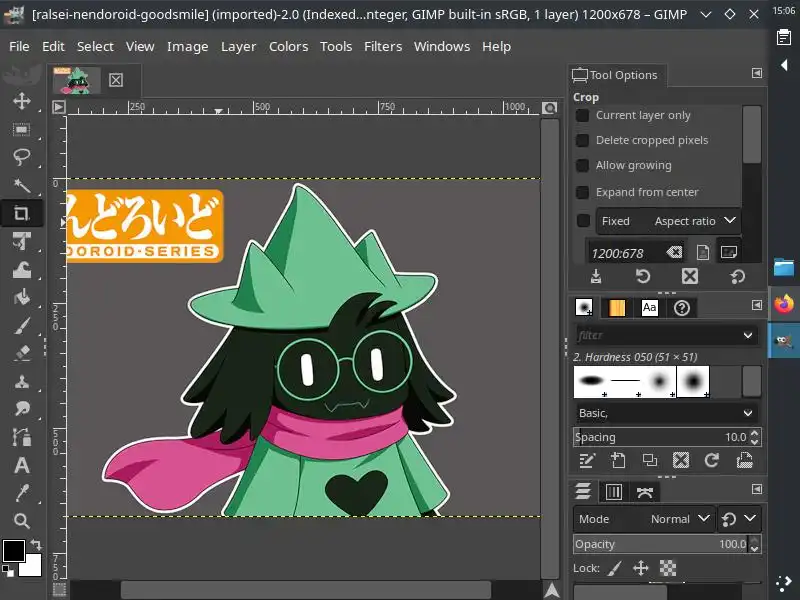
Task: Select the Move tool in the toolbox
Action: (x=21, y=101)
